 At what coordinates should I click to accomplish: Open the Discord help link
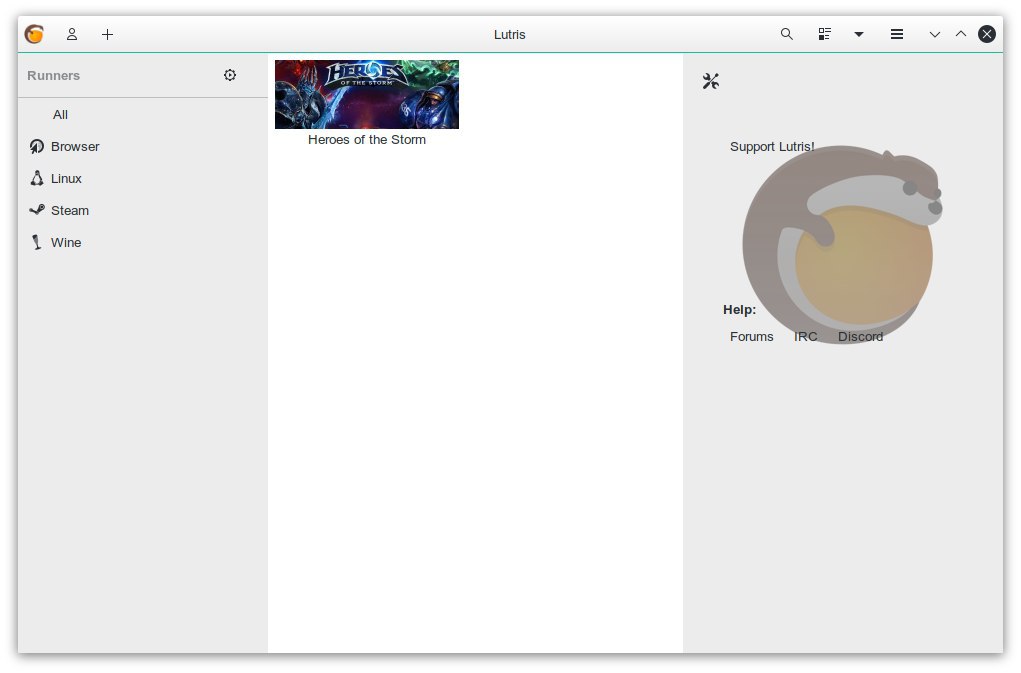point(860,336)
